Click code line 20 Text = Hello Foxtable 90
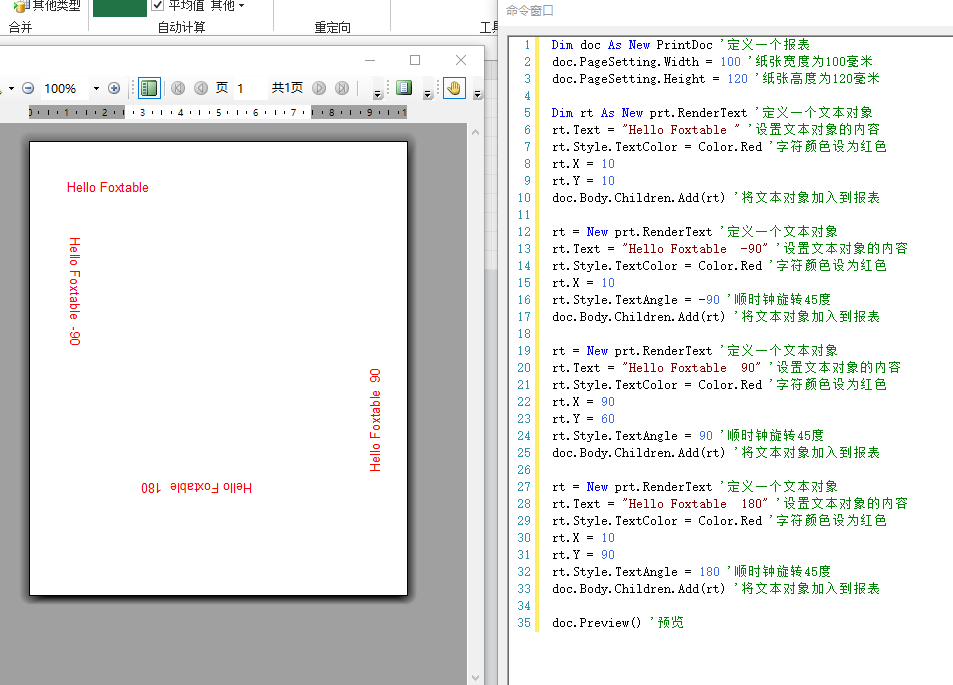Screen dimensions: 953x685 [x=726, y=368]
